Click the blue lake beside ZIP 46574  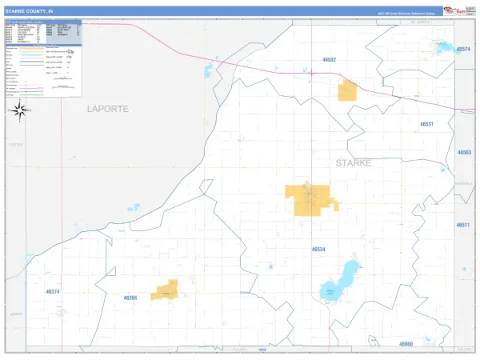445,48
